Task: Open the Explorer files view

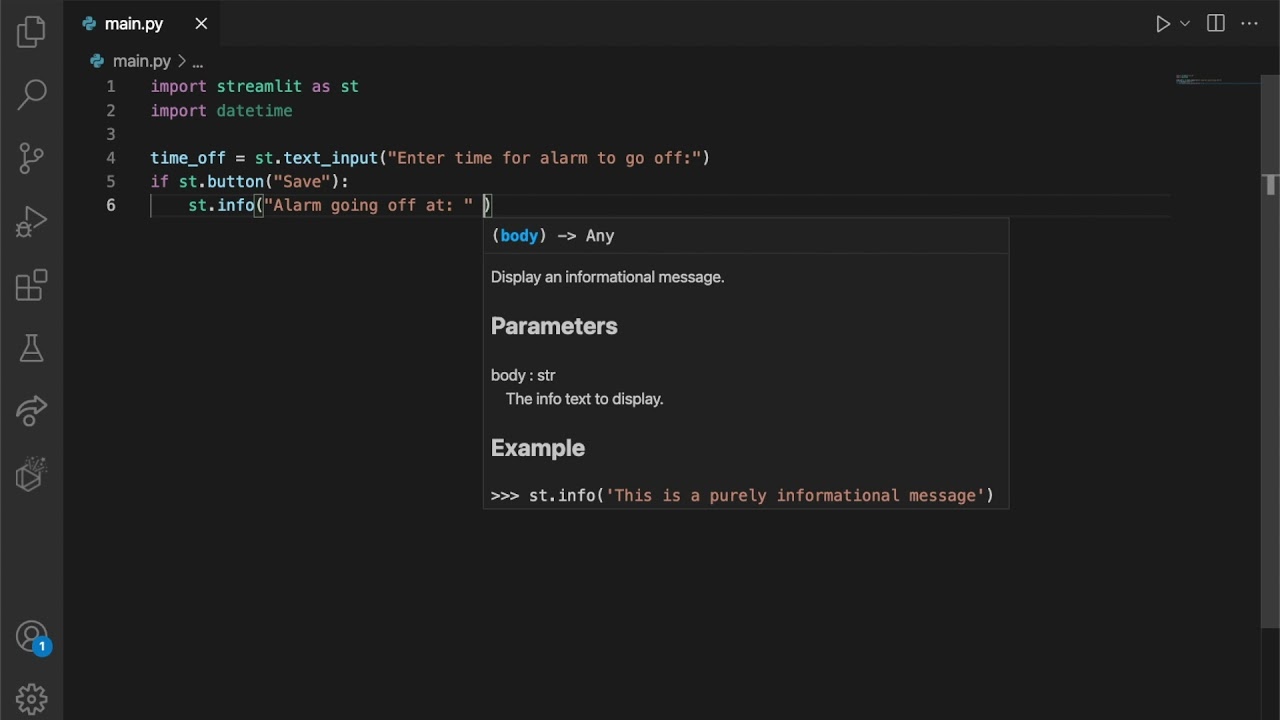Action: tap(31, 32)
